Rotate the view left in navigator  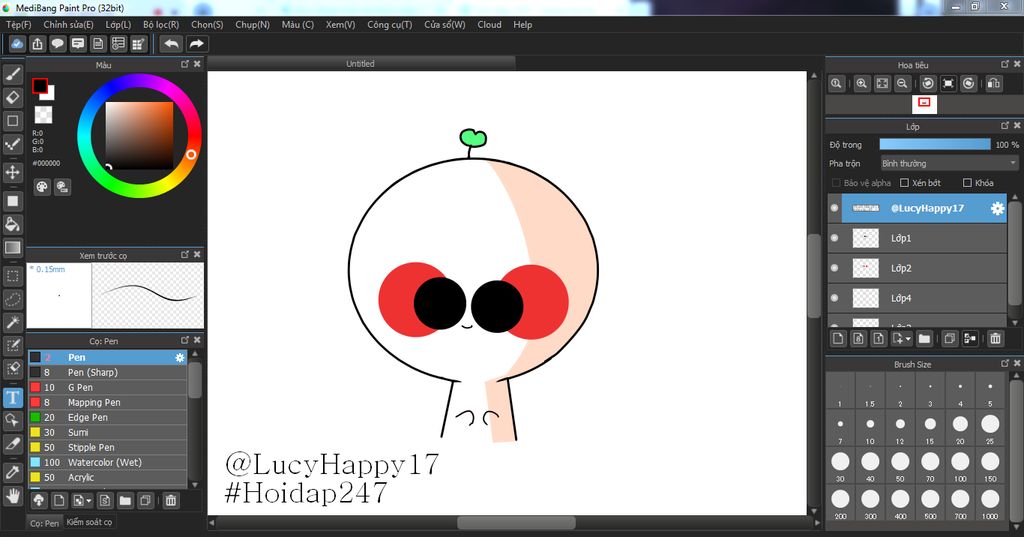928,84
